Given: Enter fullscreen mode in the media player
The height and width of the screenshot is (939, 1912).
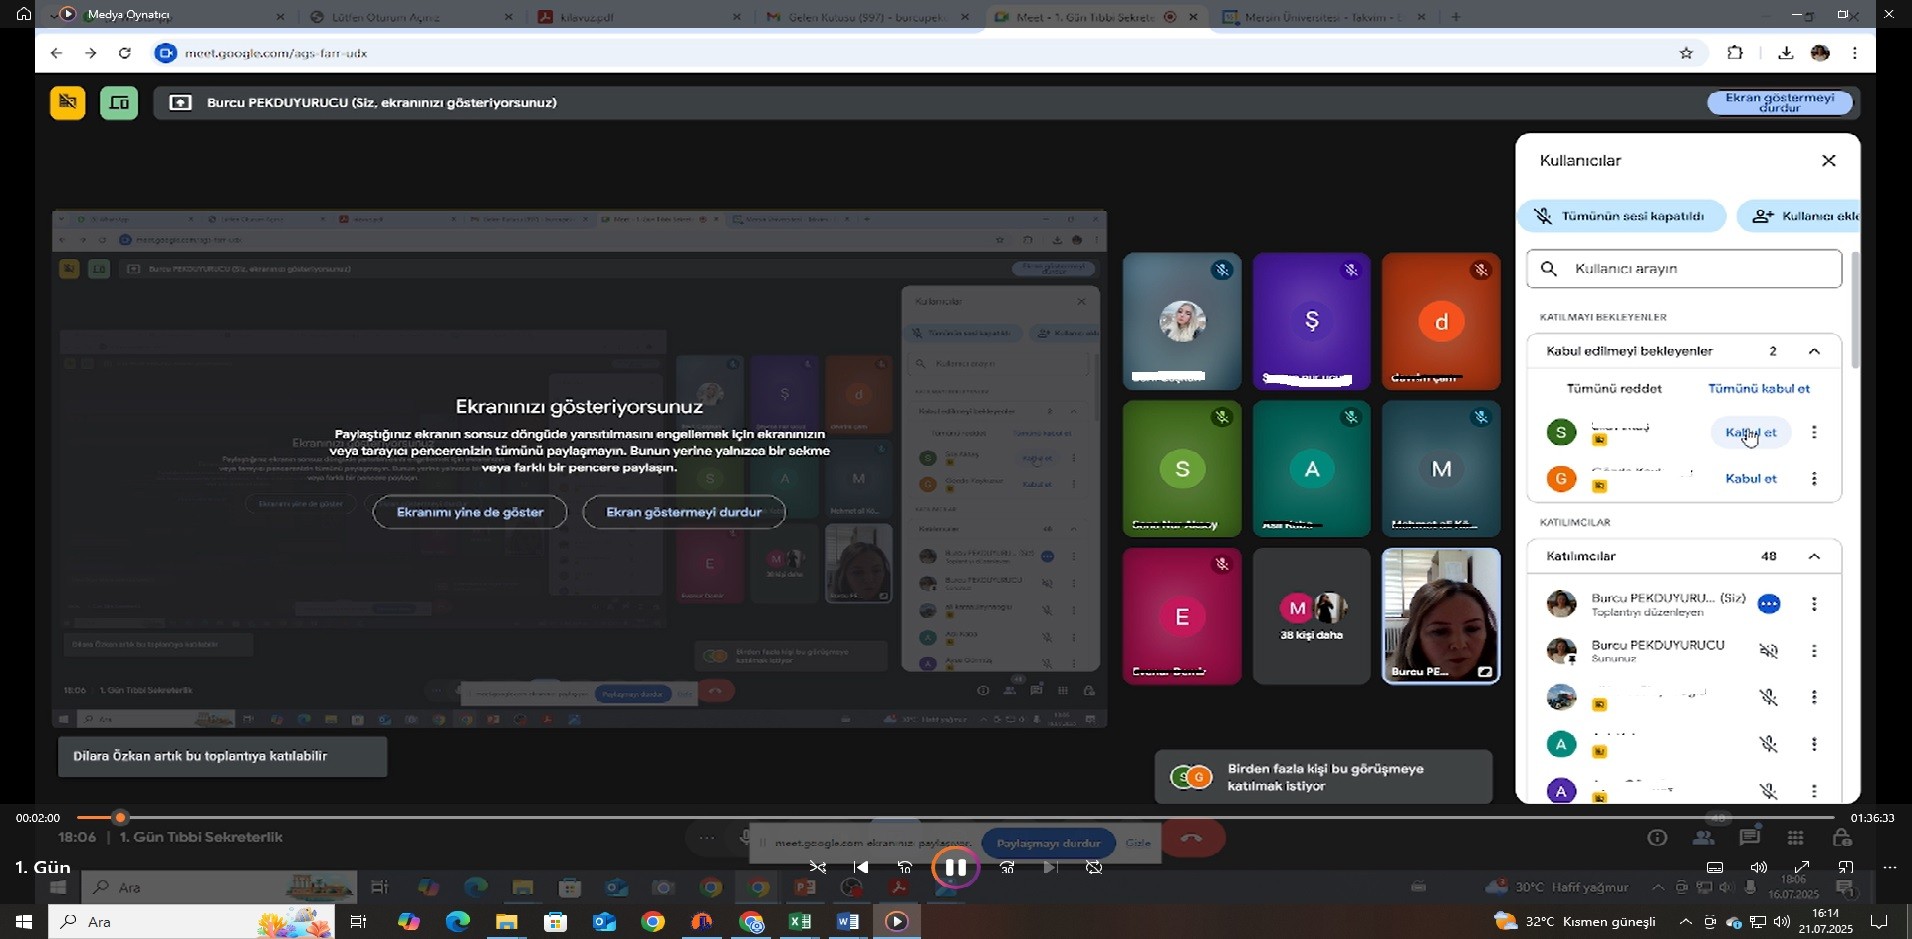Looking at the screenshot, I should tap(1801, 867).
